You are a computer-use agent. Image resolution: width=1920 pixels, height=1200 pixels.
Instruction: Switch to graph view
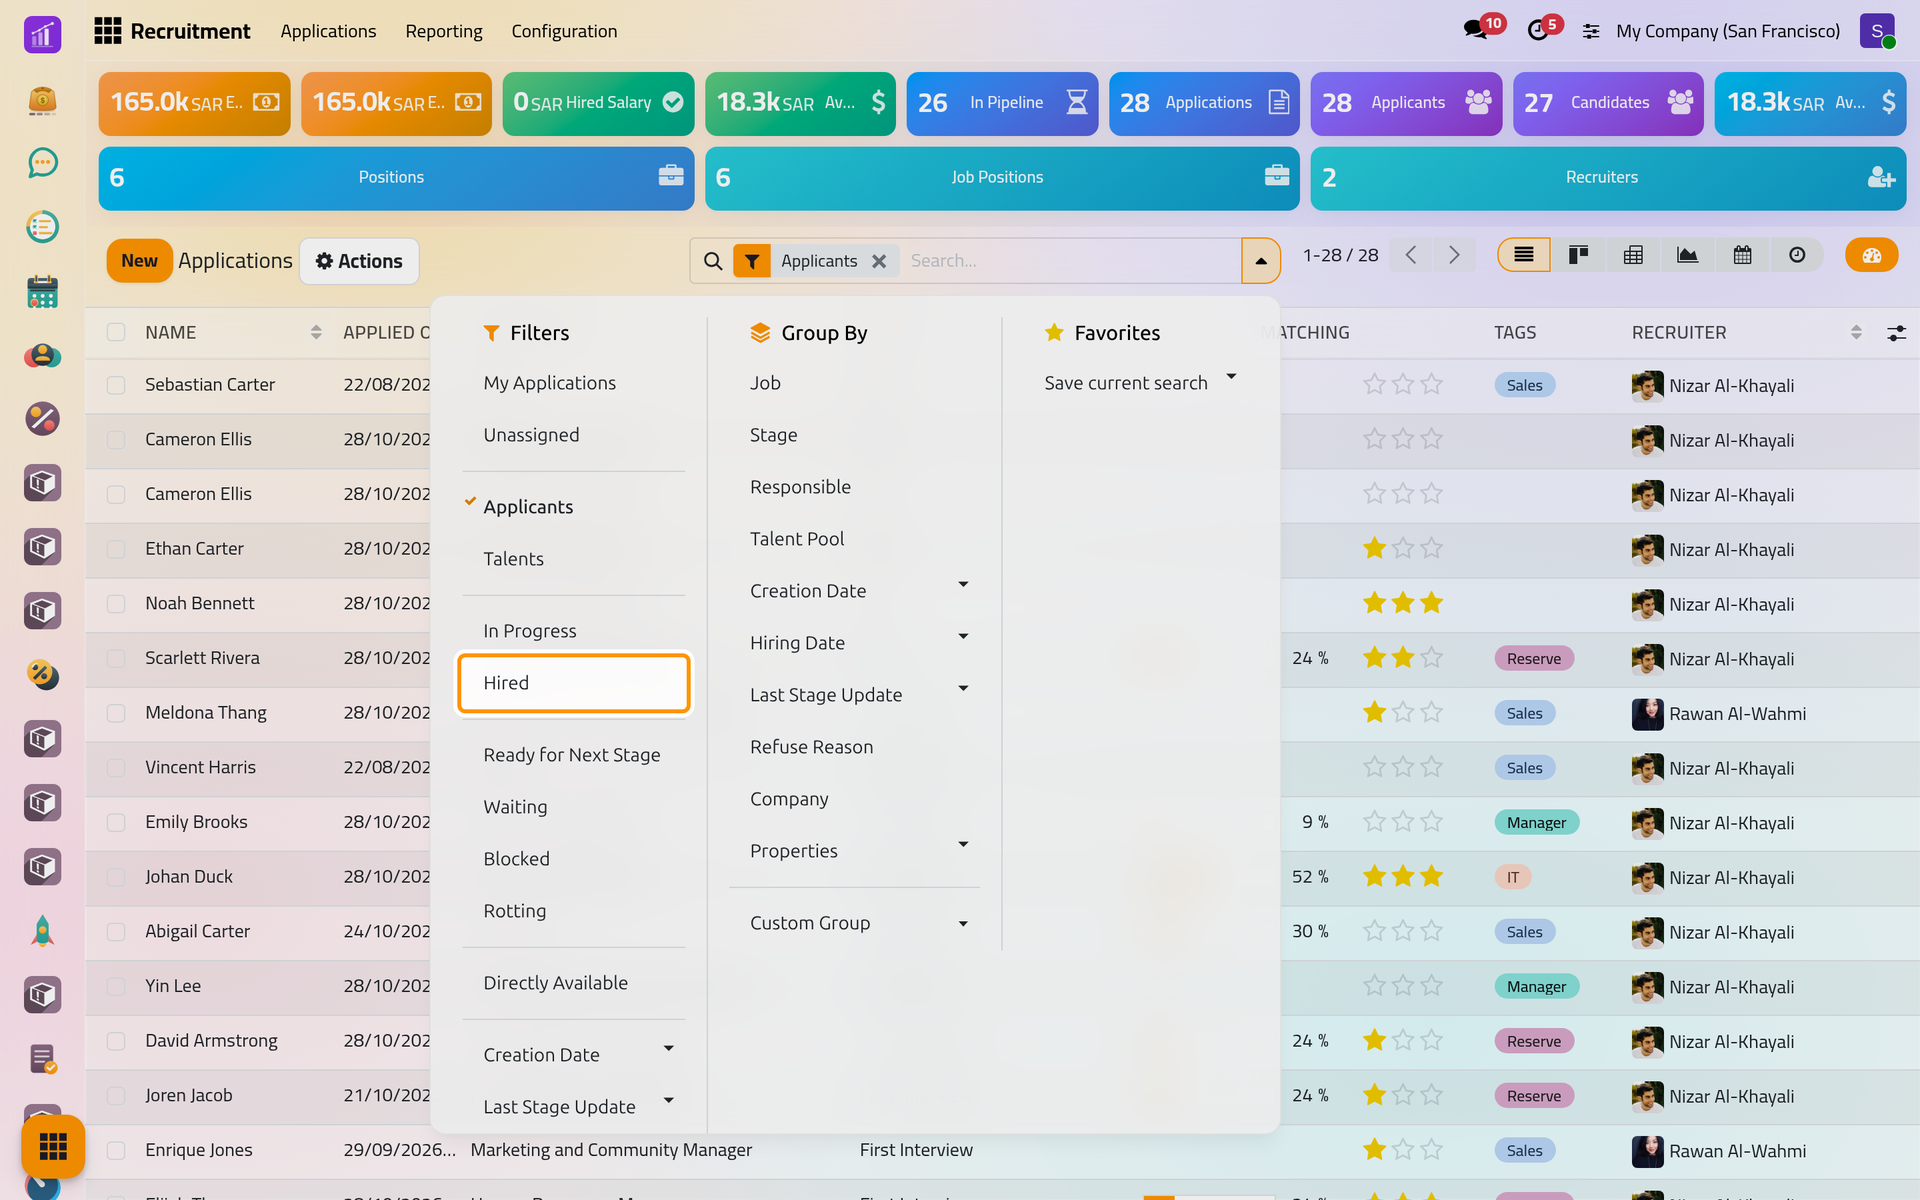pos(1687,255)
